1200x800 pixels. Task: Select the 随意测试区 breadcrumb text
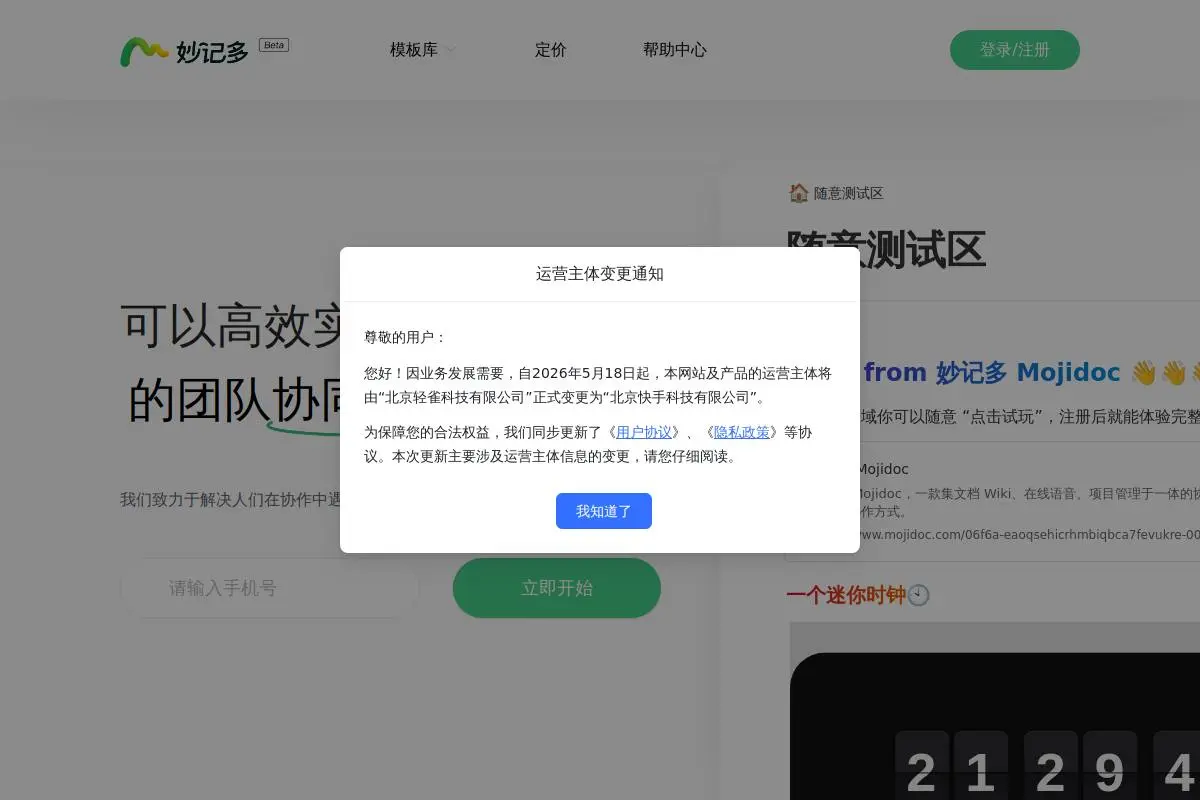[x=849, y=194]
